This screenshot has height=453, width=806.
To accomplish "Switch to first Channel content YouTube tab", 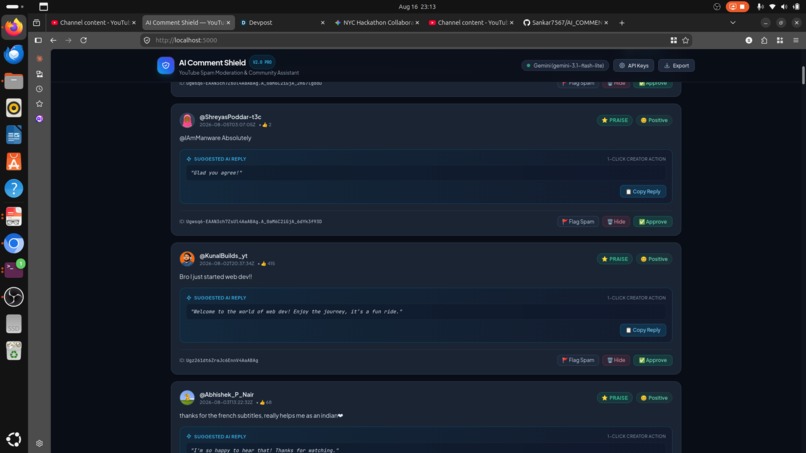I will point(94,23).
